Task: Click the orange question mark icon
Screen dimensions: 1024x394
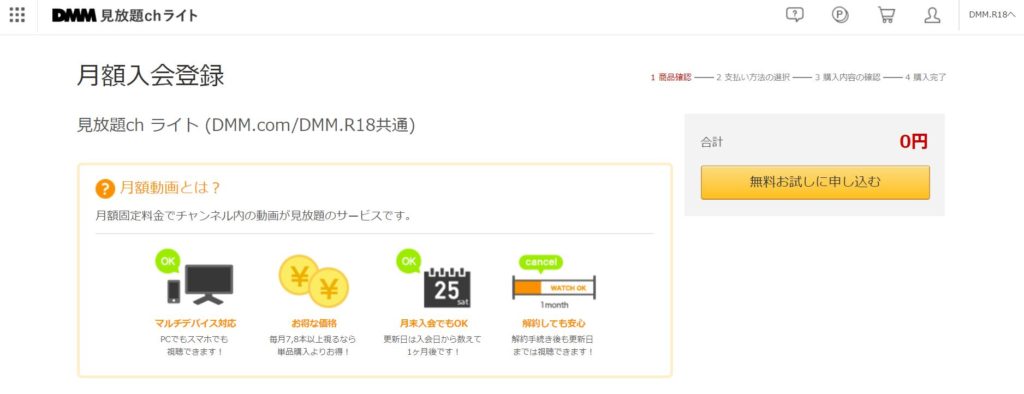Action: (105, 189)
